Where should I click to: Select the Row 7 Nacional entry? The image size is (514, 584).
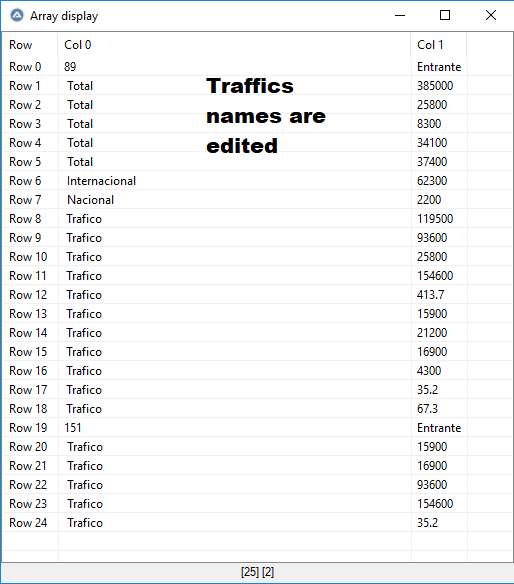pos(257,200)
